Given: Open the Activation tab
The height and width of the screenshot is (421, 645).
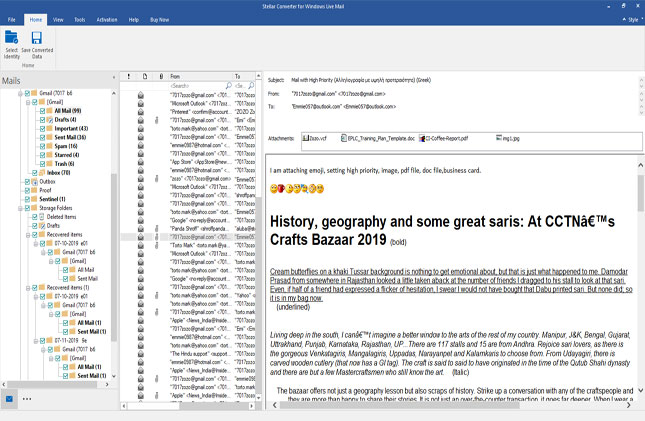Looking at the screenshot, I should [107, 20].
